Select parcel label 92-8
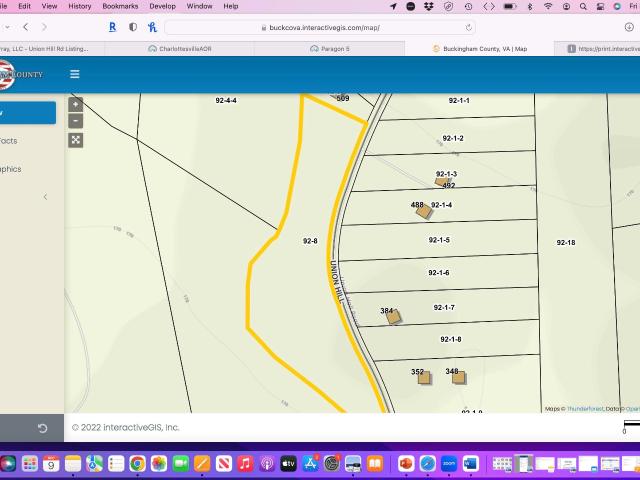The height and width of the screenshot is (480, 640). click(x=310, y=241)
